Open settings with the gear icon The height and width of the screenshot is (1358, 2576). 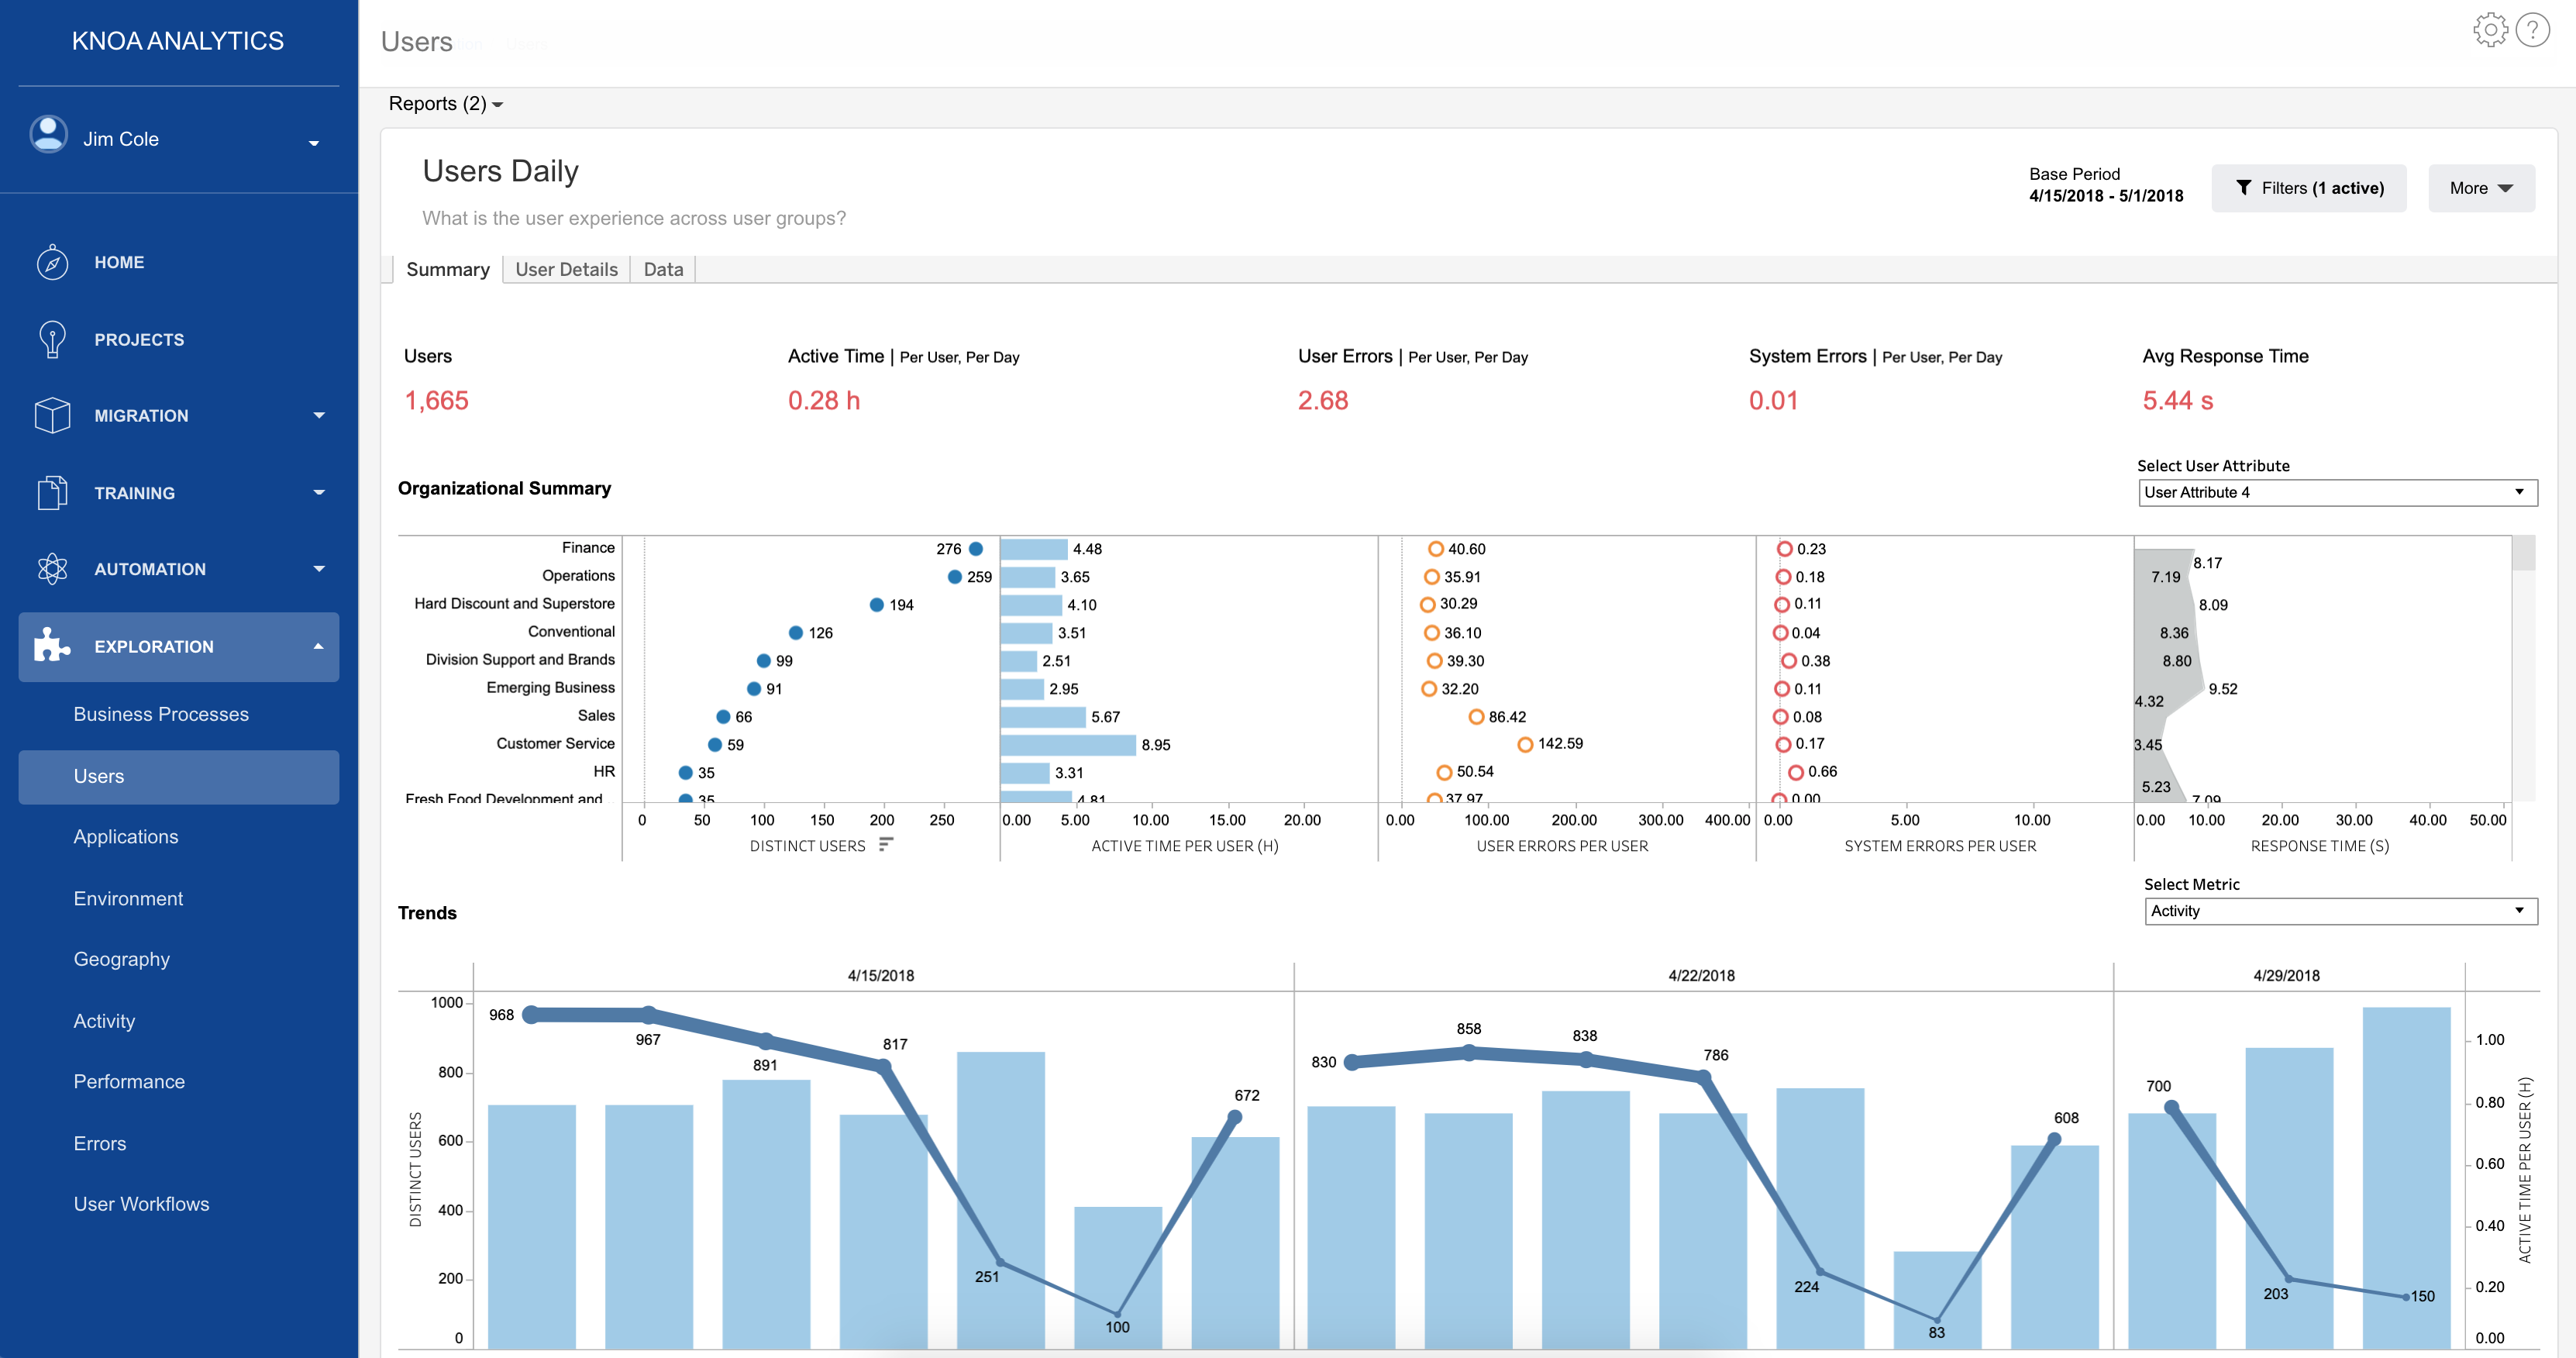pos(2489,31)
